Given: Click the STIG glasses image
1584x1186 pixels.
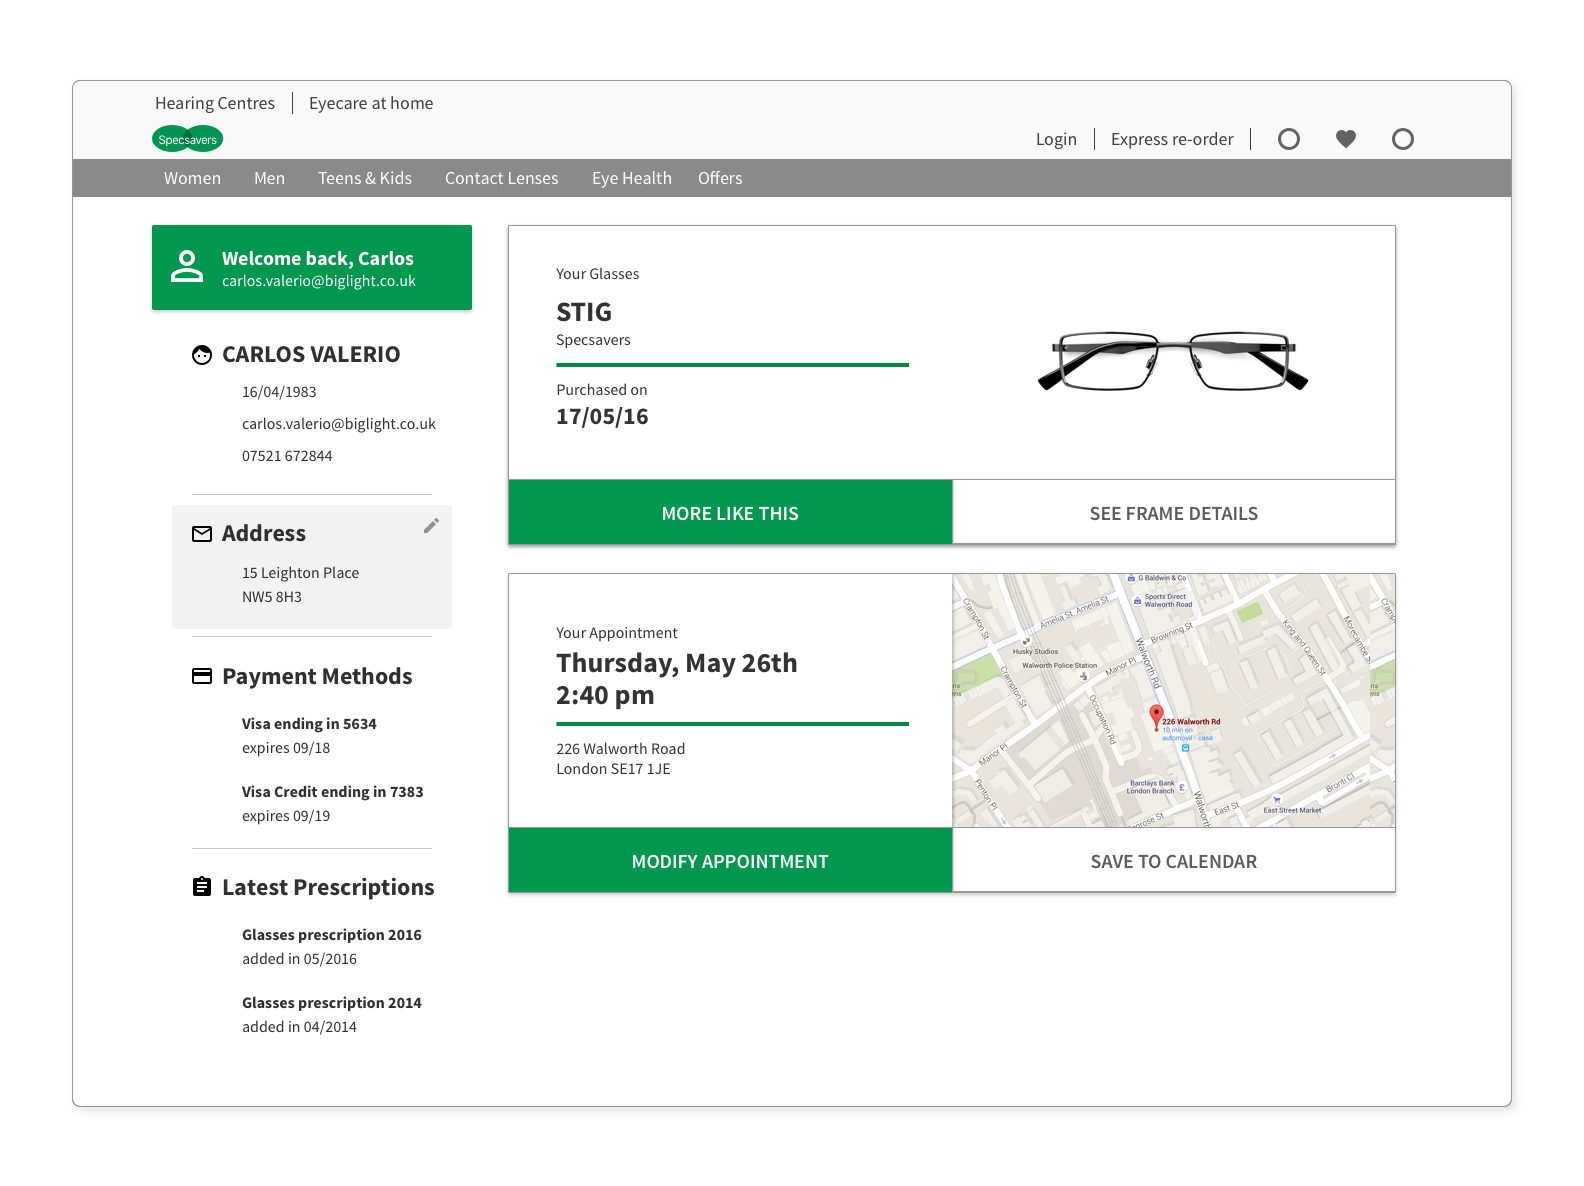Looking at the screenshot, I should click(1173, 361).
